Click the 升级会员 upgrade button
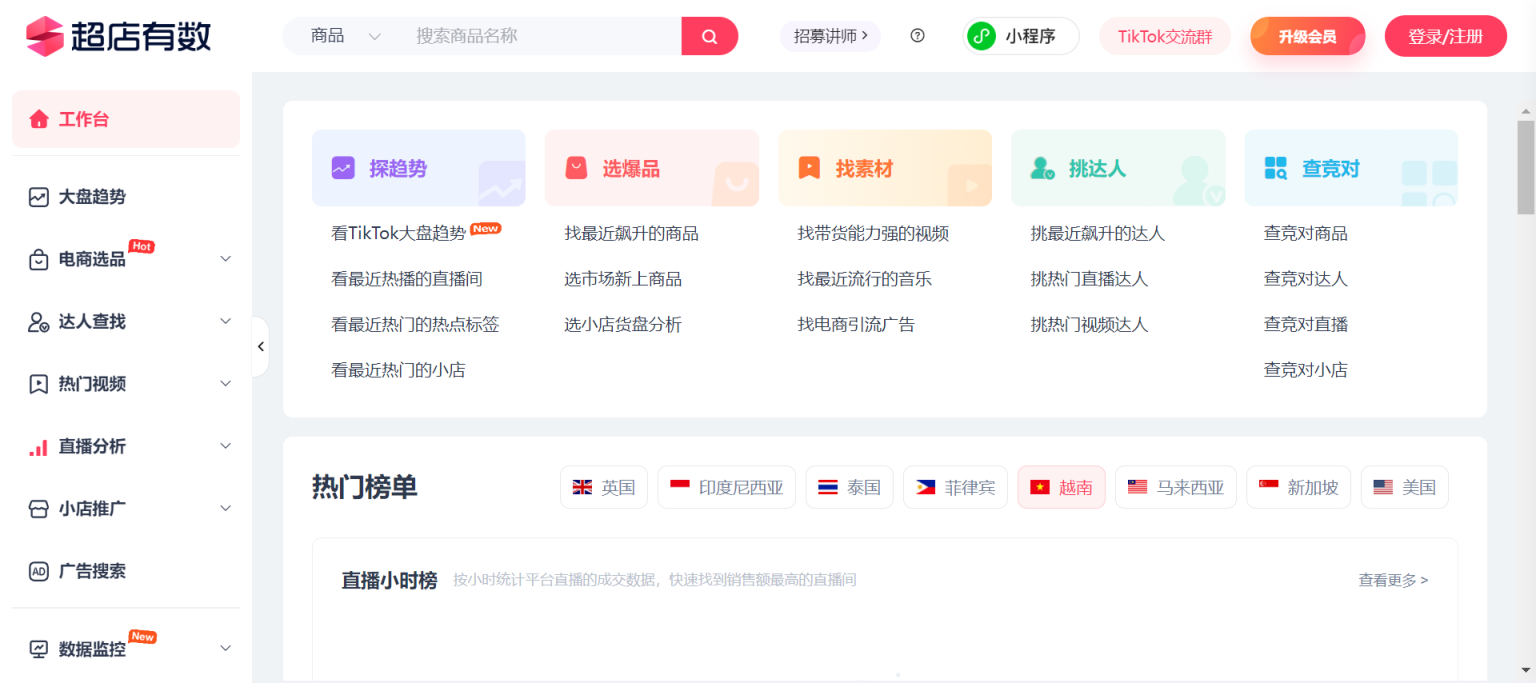The height and width of the screenshot is (683, 1536). [x=1307, y=35]
